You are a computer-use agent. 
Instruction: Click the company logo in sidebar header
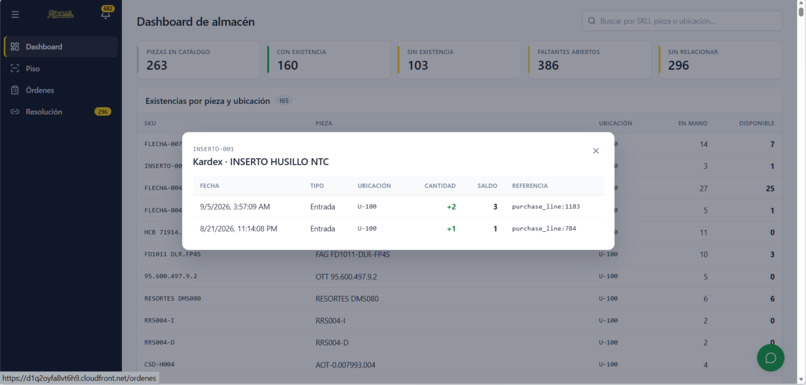pos(60,14)
